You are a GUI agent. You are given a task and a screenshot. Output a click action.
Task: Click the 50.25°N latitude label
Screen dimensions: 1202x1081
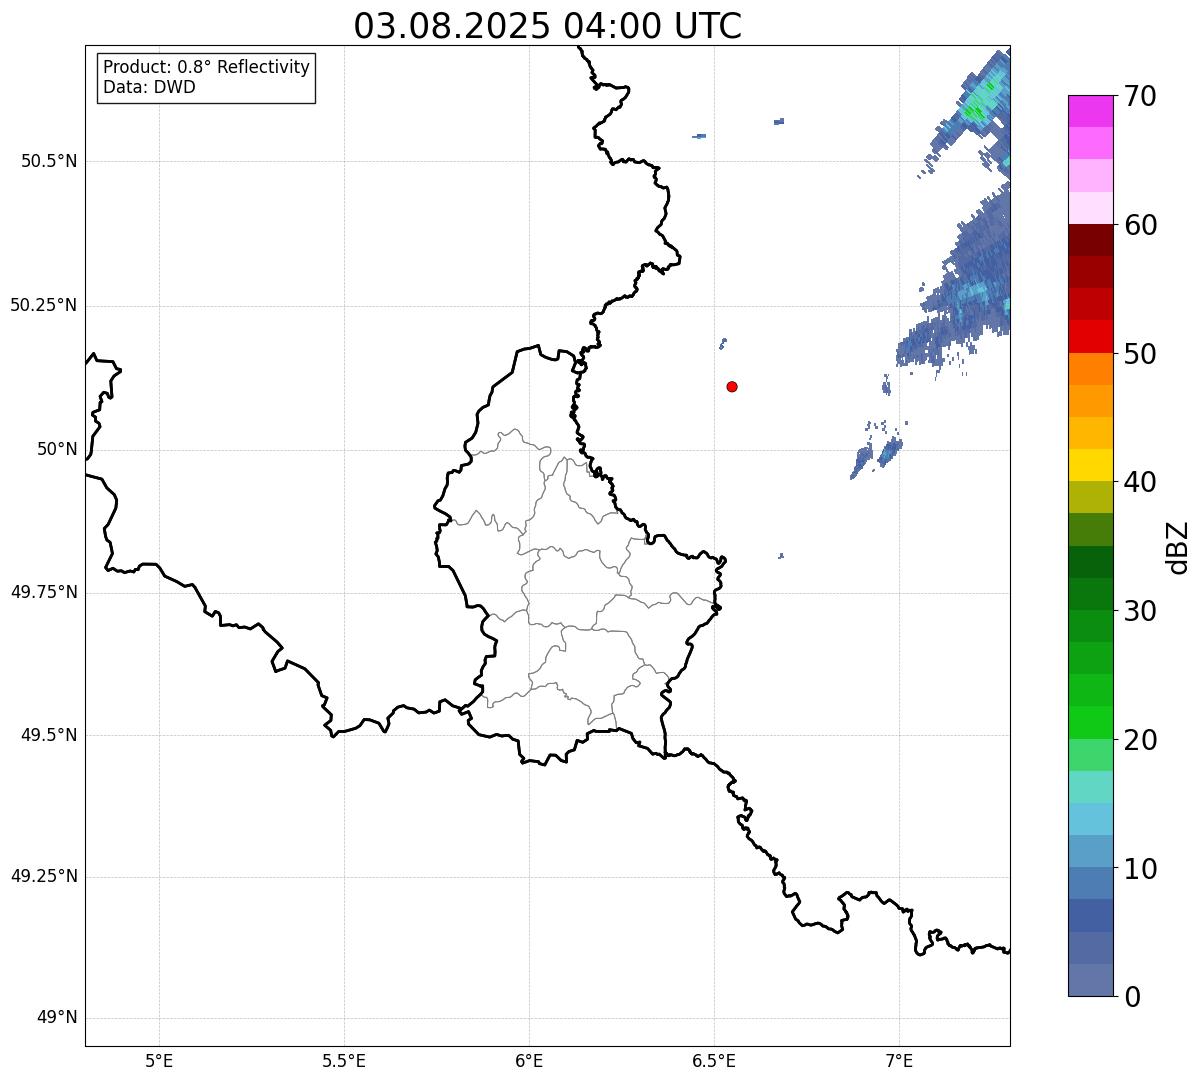(44, 305)
